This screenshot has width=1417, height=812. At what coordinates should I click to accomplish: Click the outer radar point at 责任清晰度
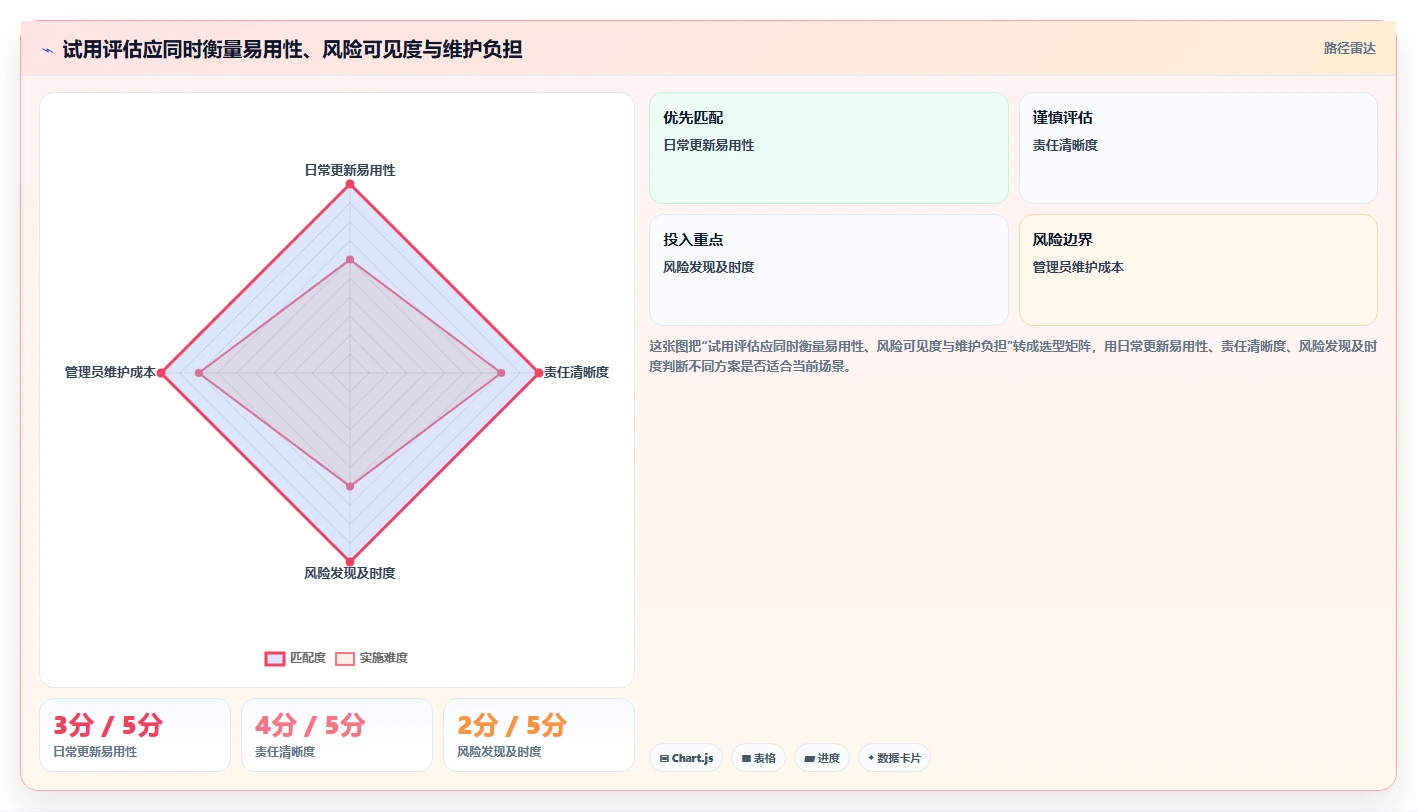tap(538, 373)
